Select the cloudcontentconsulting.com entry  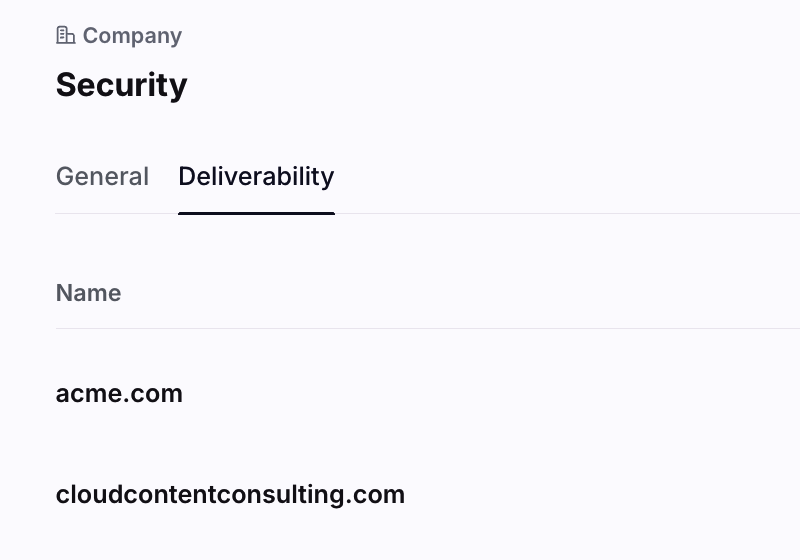tap(230, 495)
